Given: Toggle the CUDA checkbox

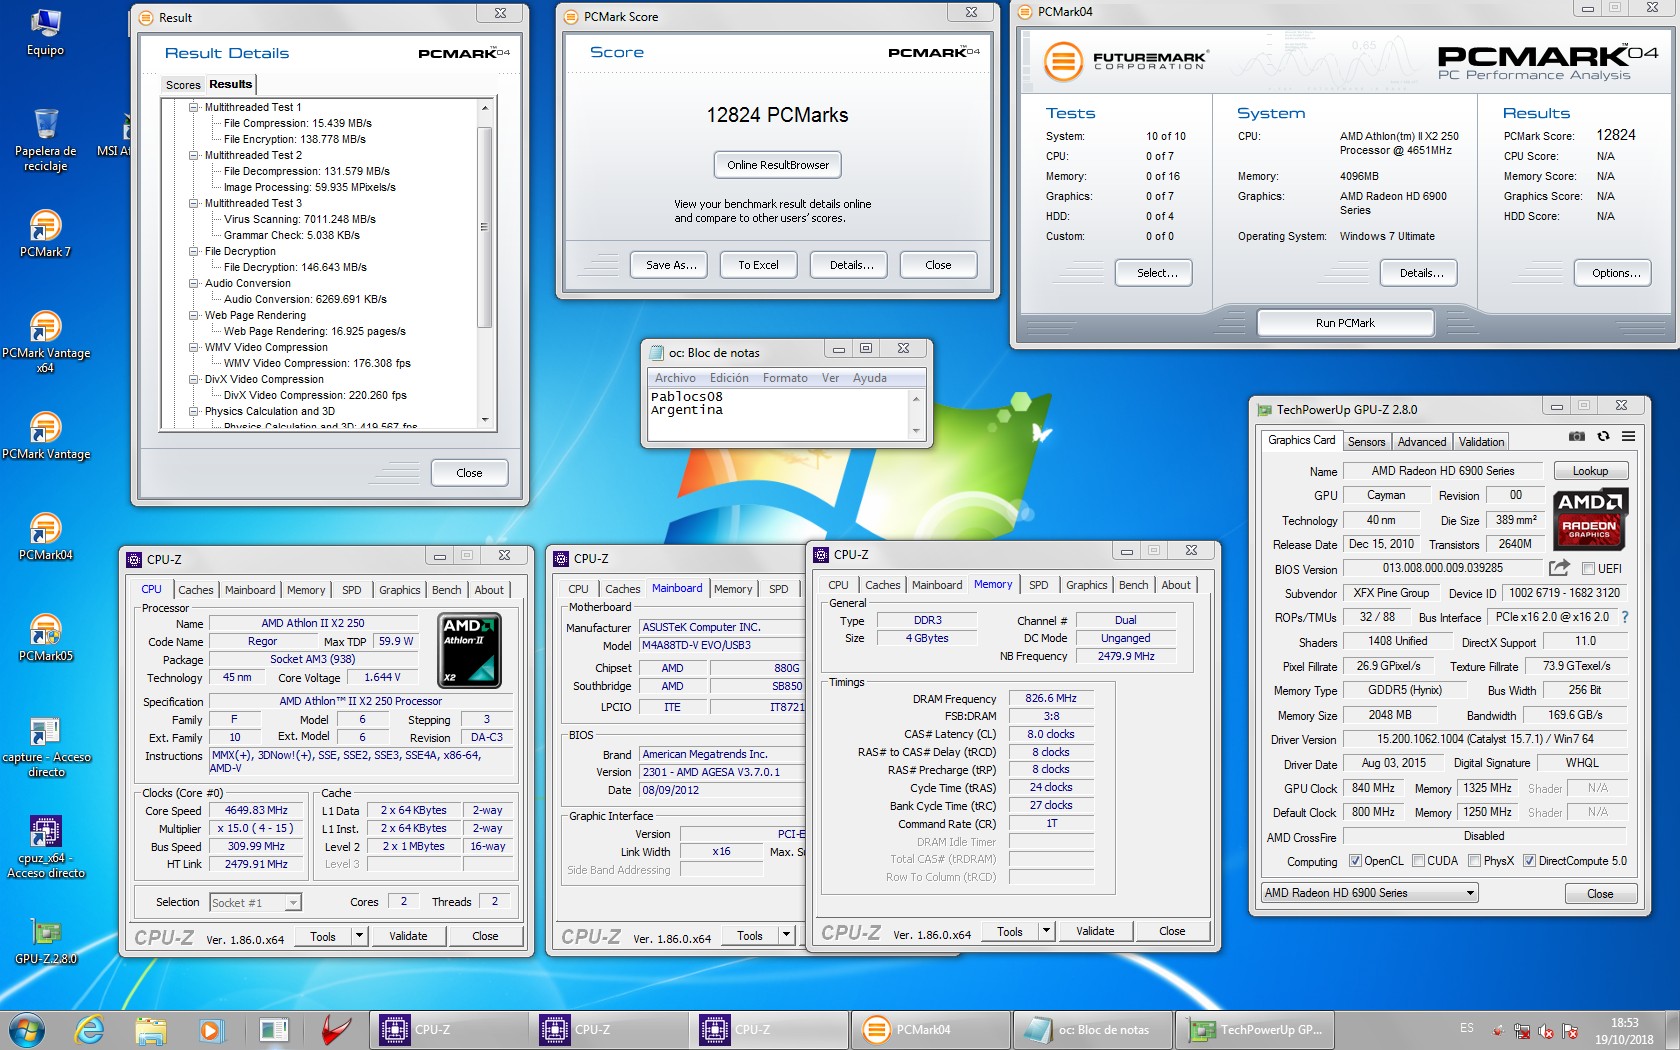Looking at the screenshot, I should [1417, 861].
